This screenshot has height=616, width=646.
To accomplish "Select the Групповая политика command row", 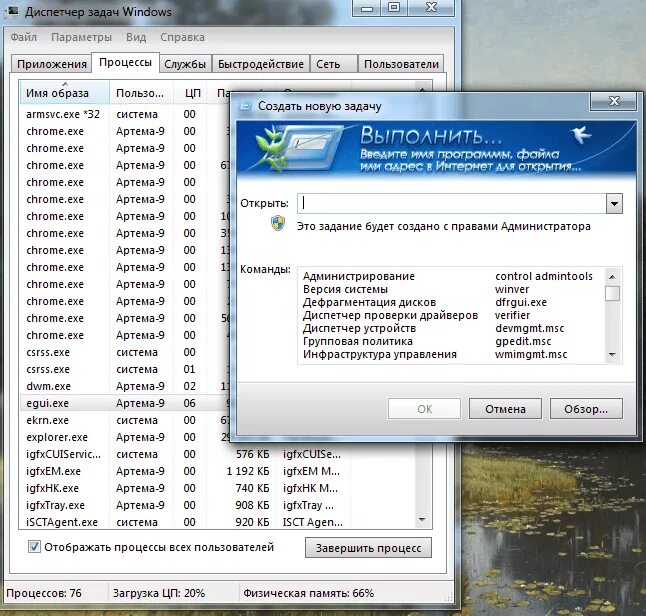I will click(x=452, y=341).
